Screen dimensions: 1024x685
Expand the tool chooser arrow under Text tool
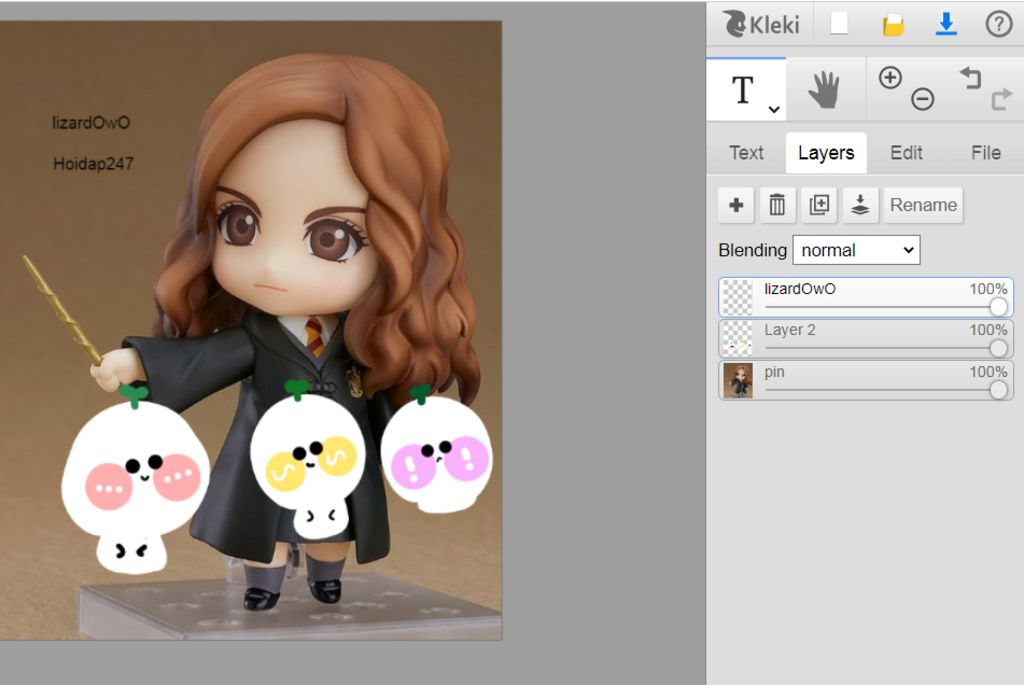[774, 109]
